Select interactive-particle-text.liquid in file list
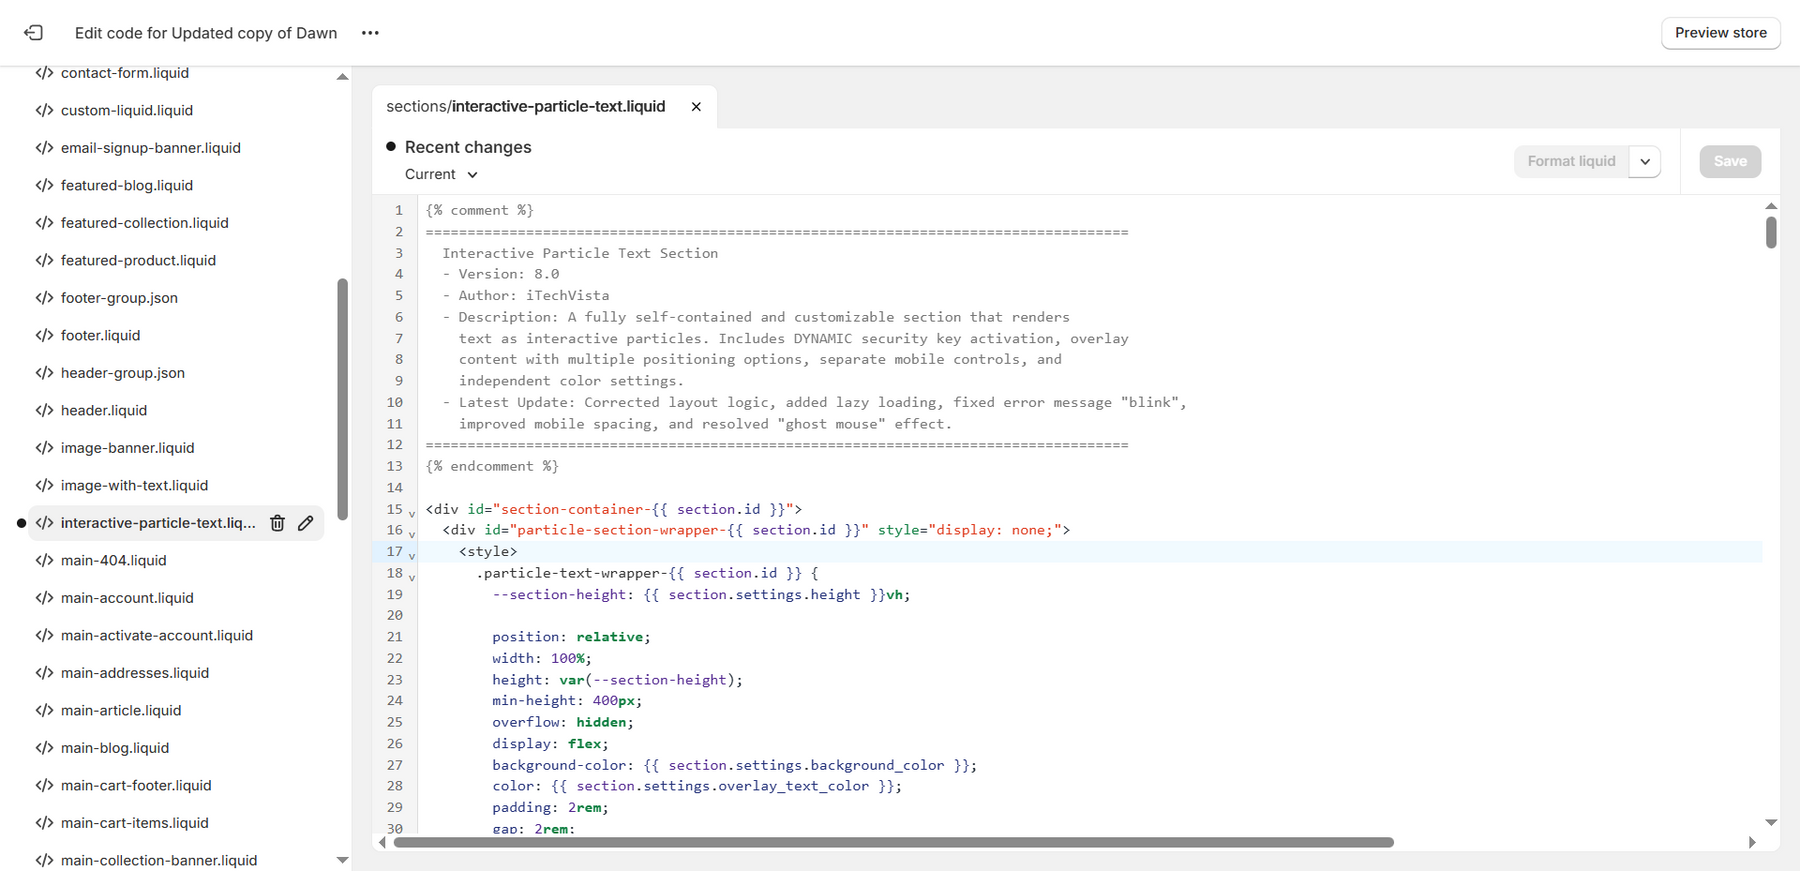Screen dimensions: 1800x871 (x=158, y=523)
